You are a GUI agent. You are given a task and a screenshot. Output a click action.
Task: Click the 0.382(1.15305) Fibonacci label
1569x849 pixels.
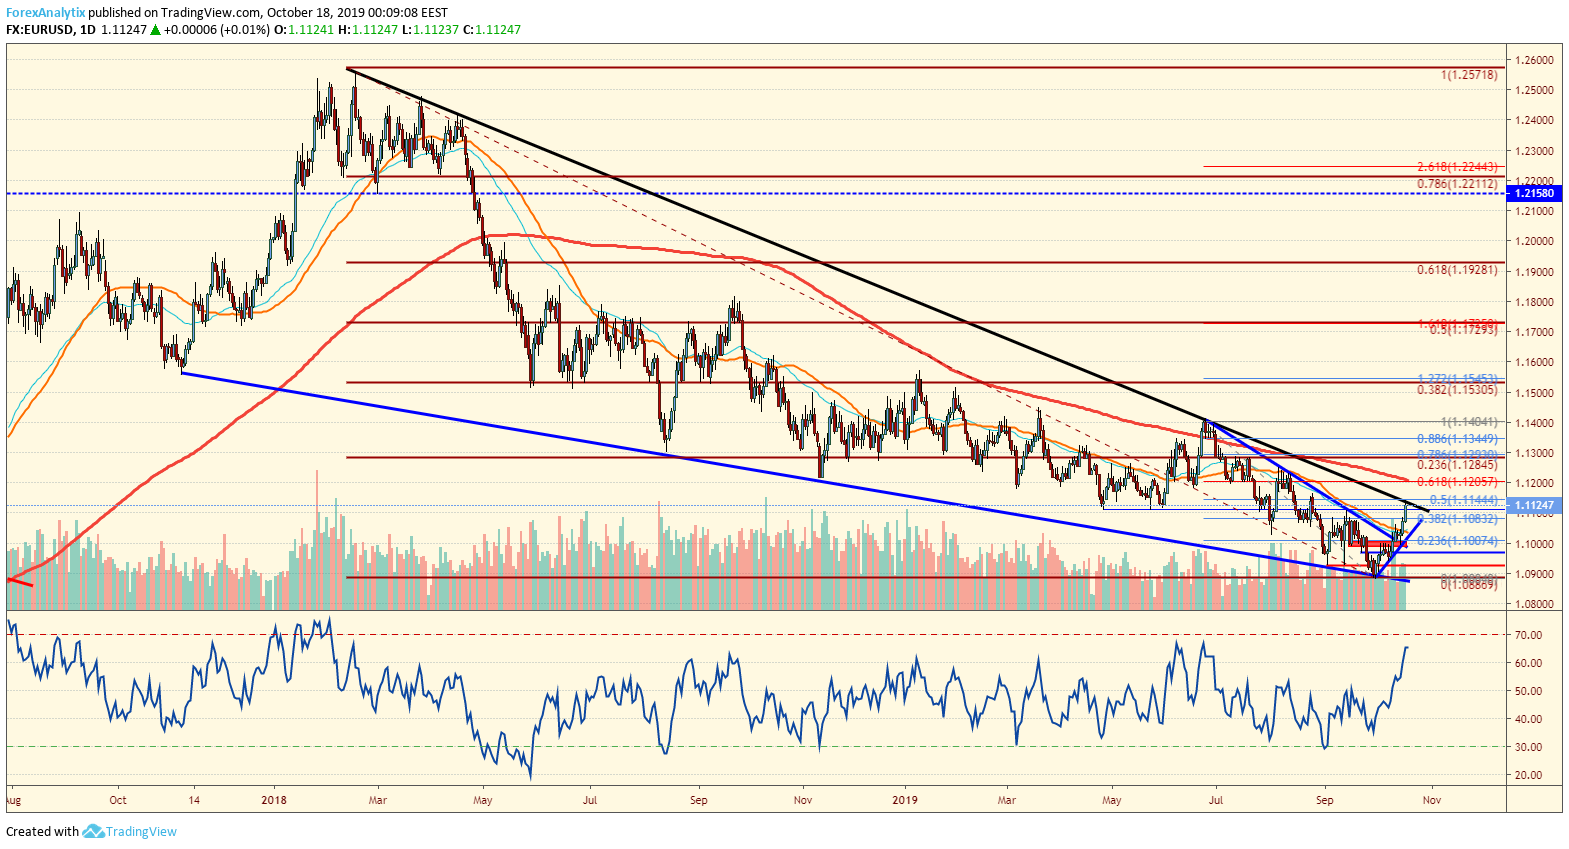pyautogui.click(x=1457, y=390)
